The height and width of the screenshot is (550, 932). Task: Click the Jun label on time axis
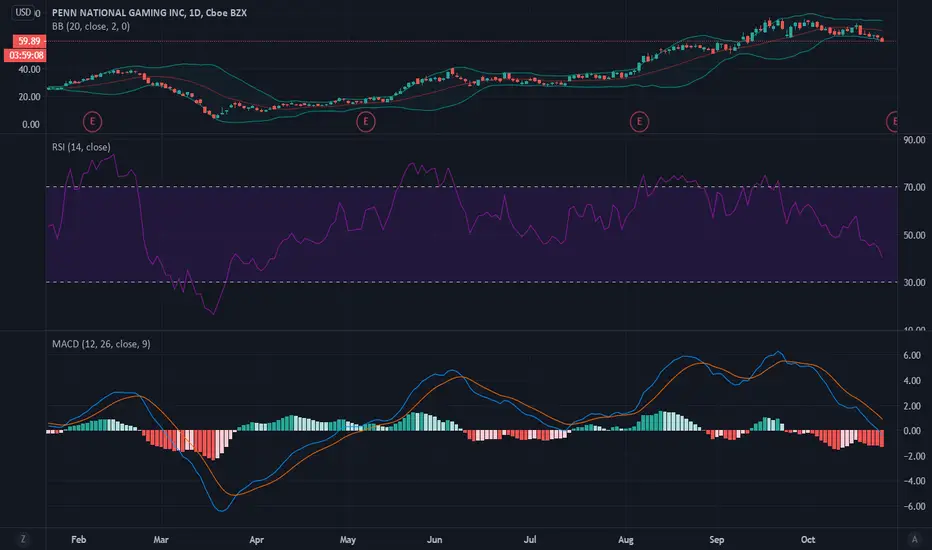434,540
